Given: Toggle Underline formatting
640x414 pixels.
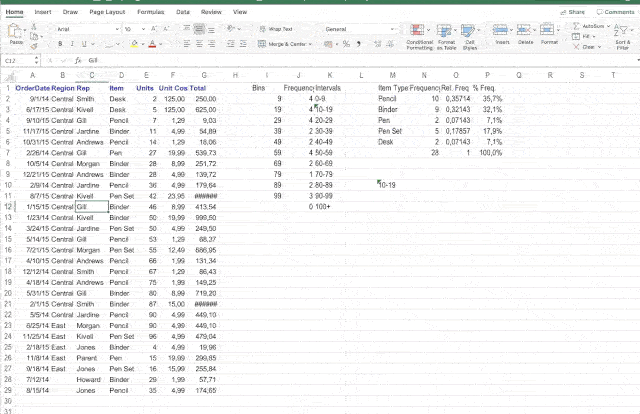Looking at the screenshot, I should 84,44.
